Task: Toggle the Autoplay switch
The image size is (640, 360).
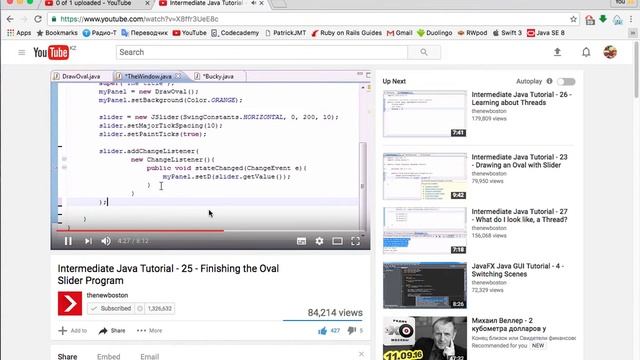Action: (567, 82)
